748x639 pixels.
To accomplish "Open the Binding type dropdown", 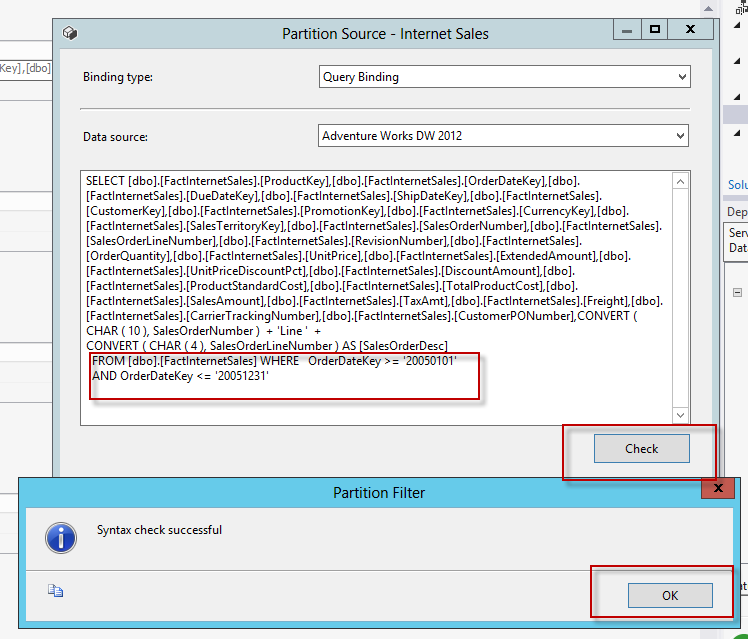I will tap(682, 77).
